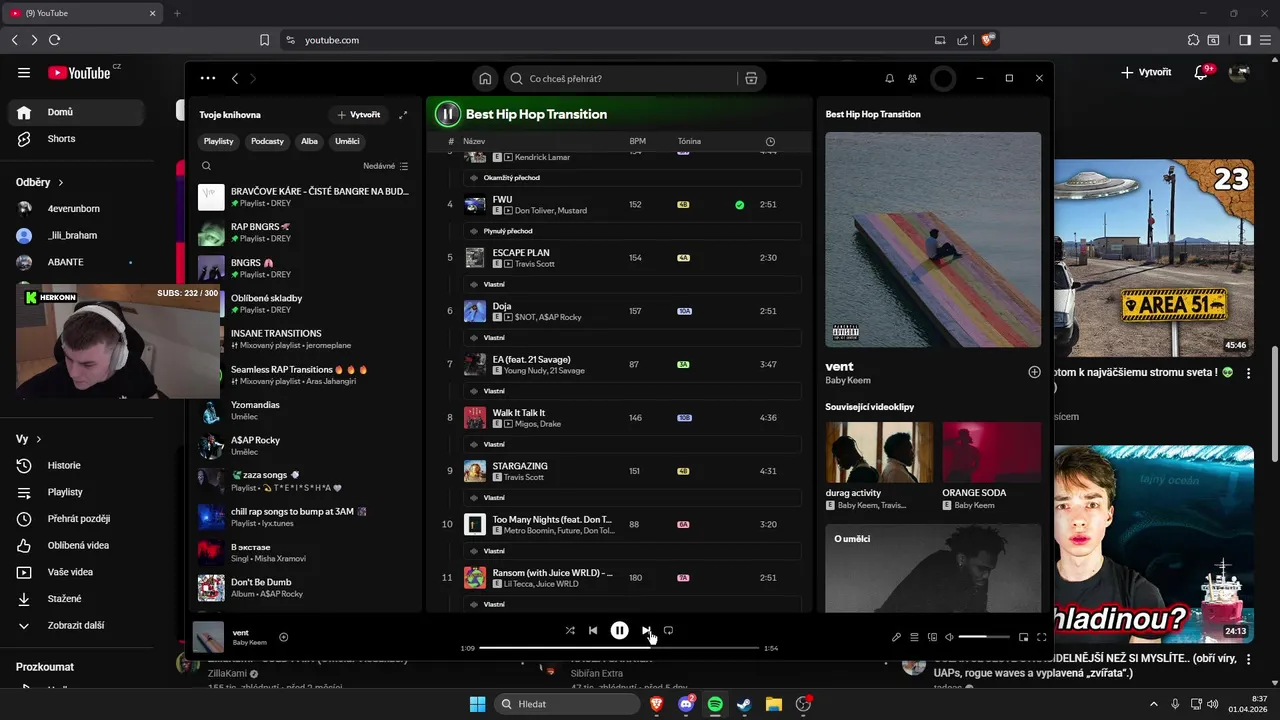
Task: Open the play queue icon
Action: tap(914, 637)
